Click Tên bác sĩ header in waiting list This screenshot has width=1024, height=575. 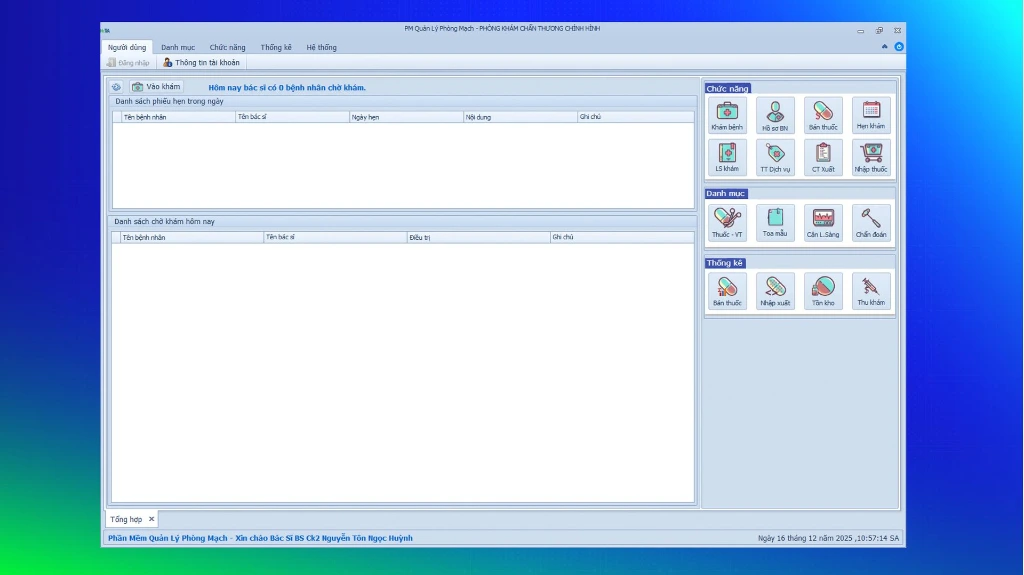[335, 237]
